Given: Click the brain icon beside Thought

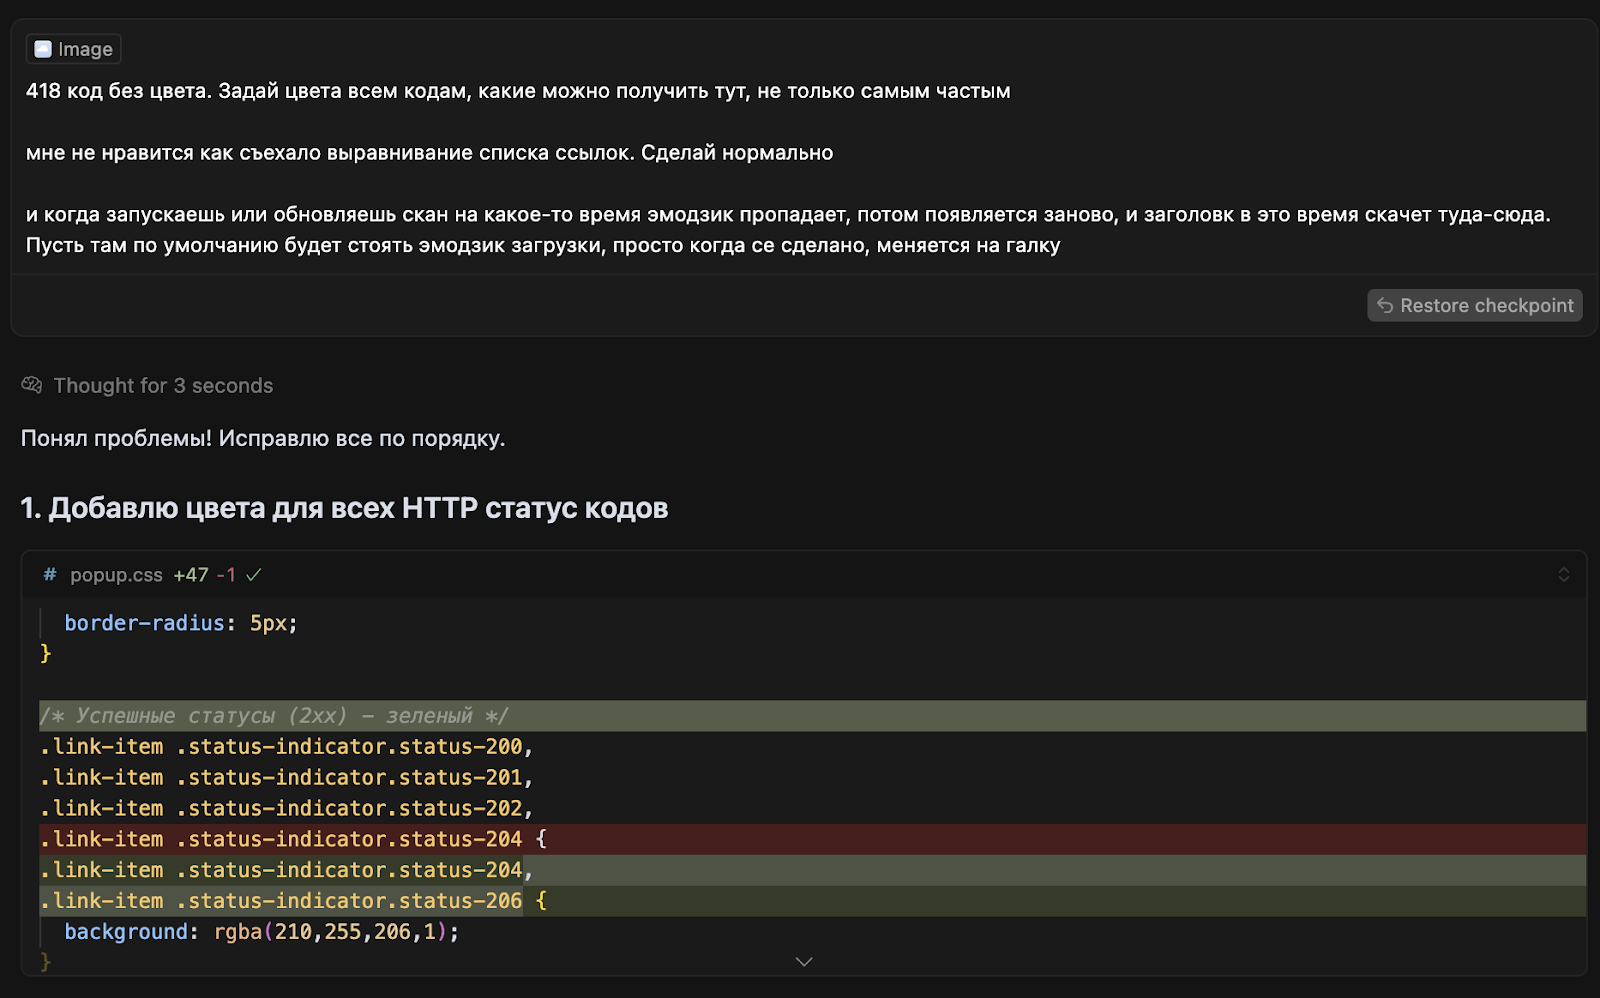Looking at the screenshot, I should (32, 385).
